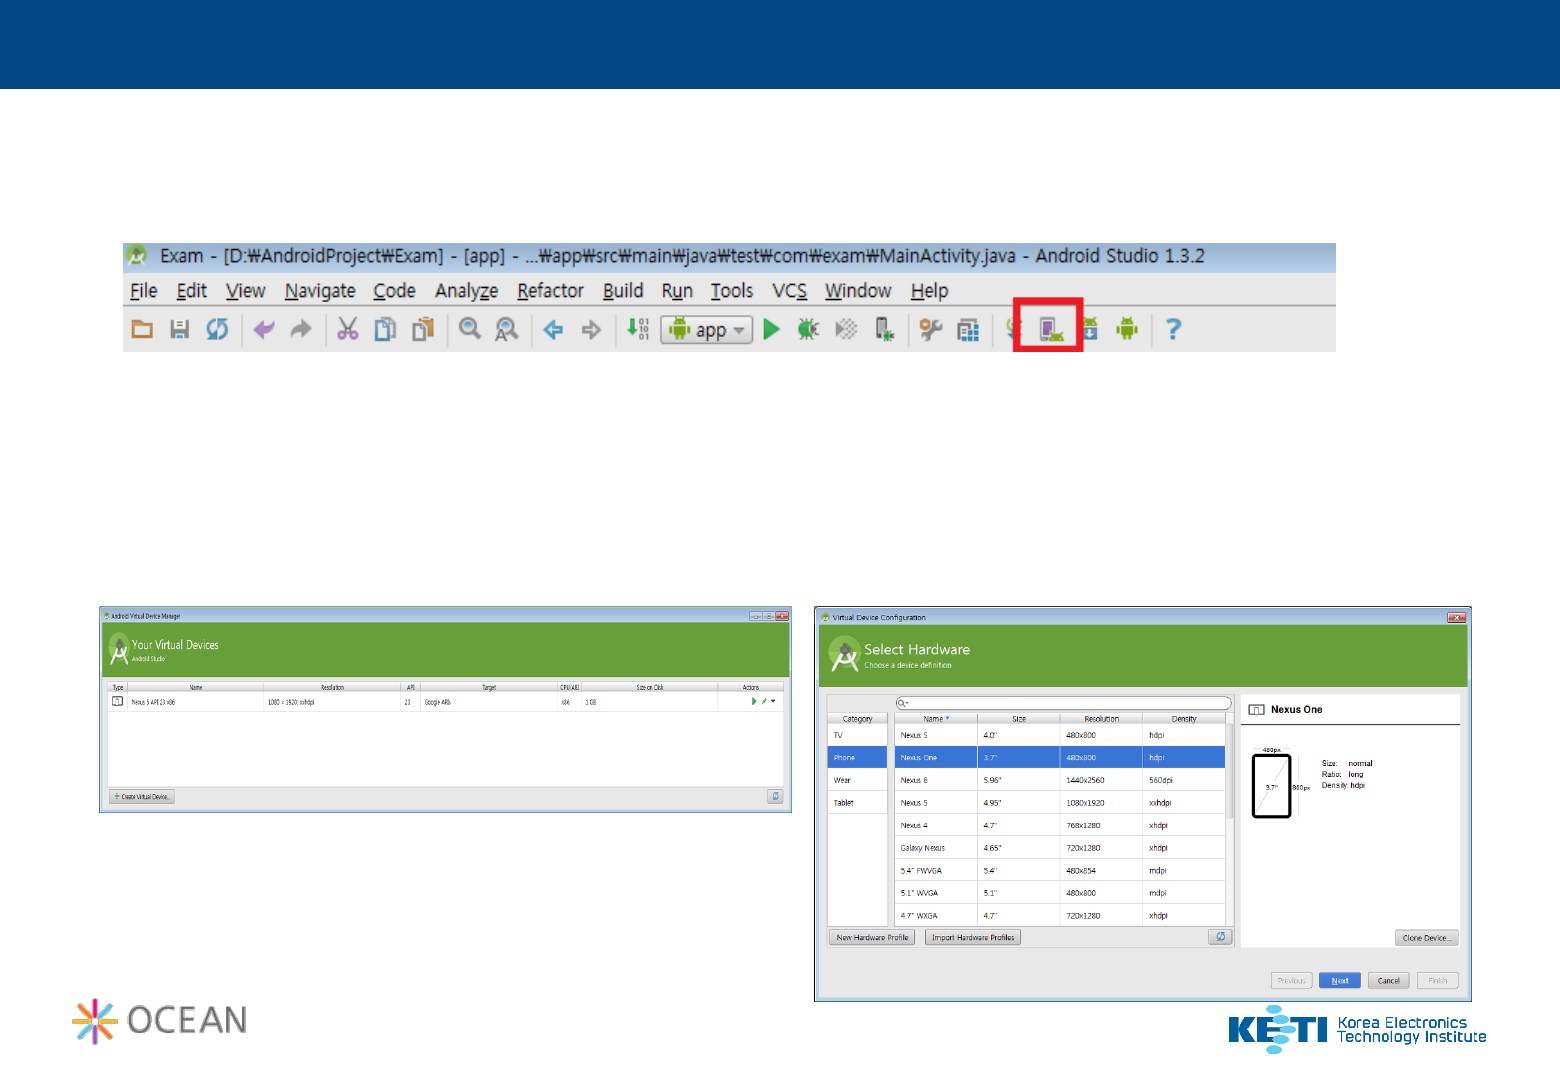Click the Android Device Monitor icon

click(1127, 329)
